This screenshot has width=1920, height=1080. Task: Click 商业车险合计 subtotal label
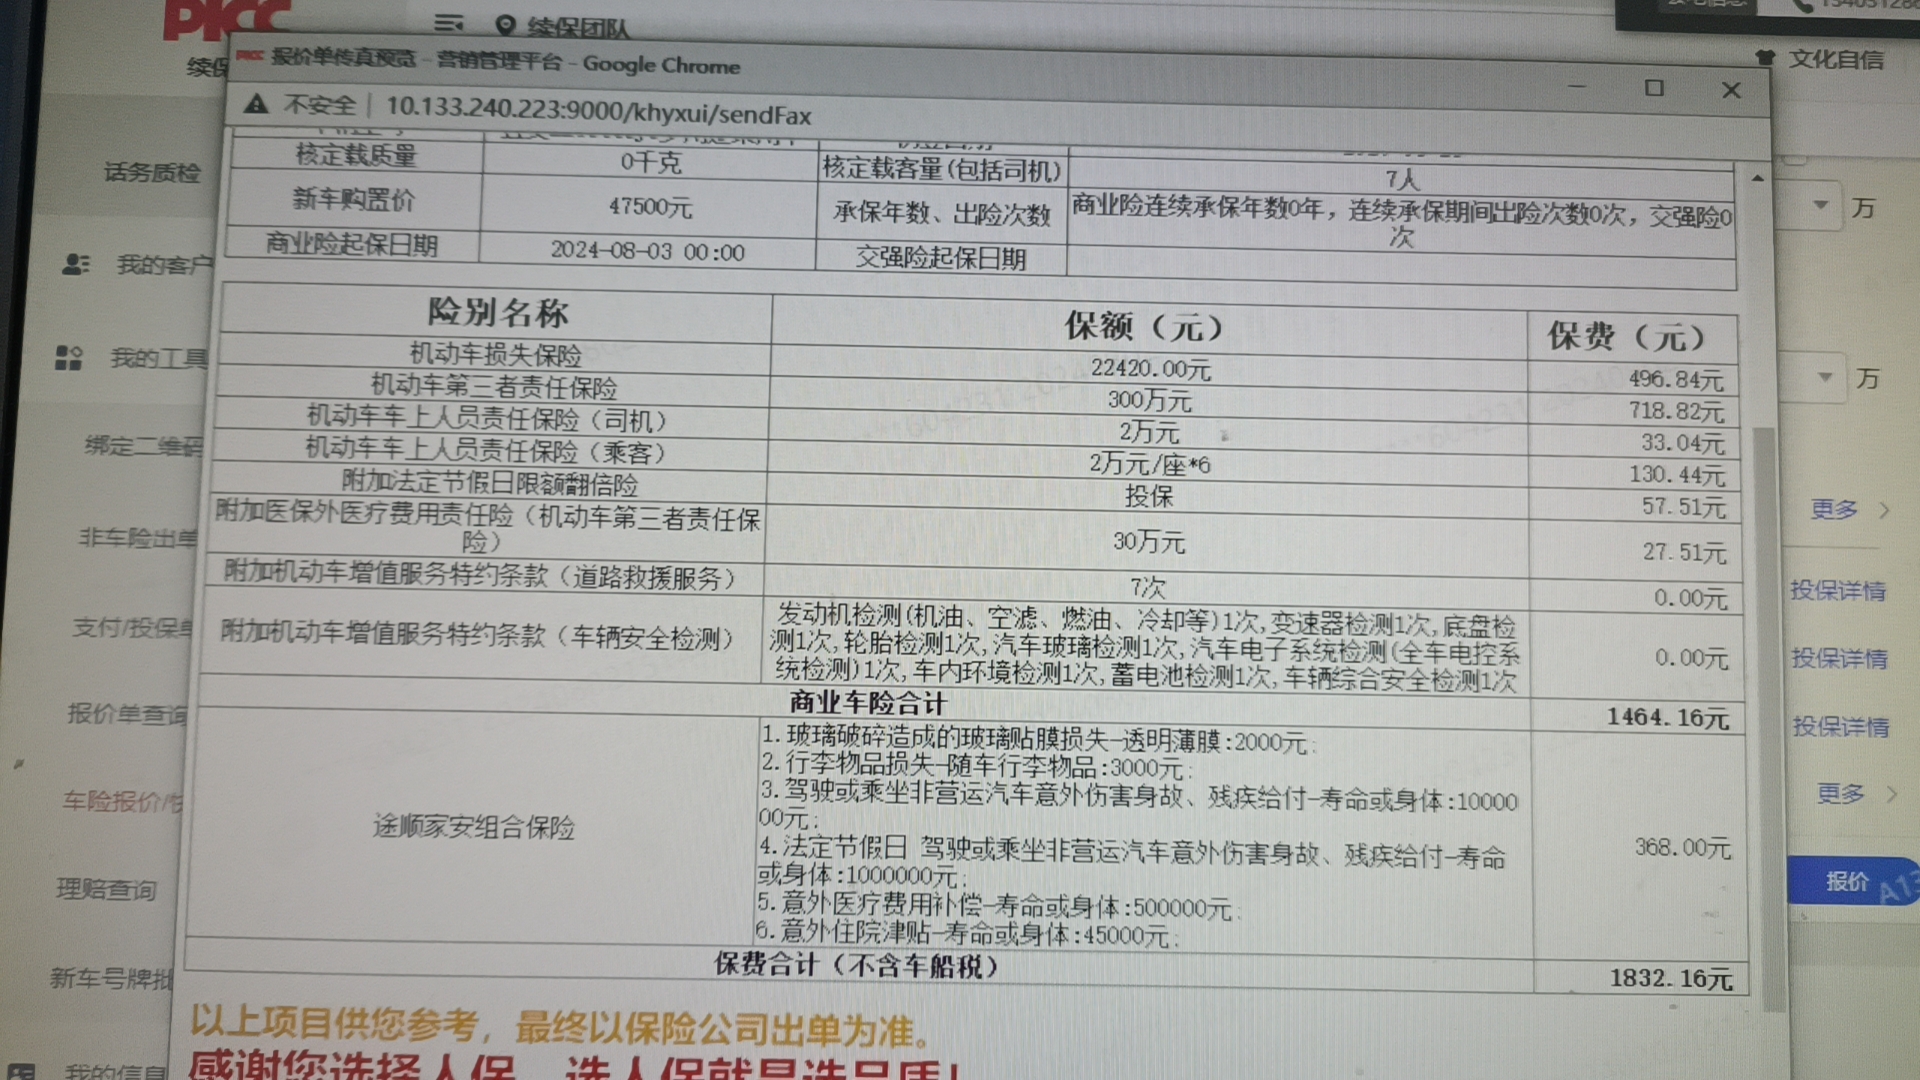[x=868, y=702]
